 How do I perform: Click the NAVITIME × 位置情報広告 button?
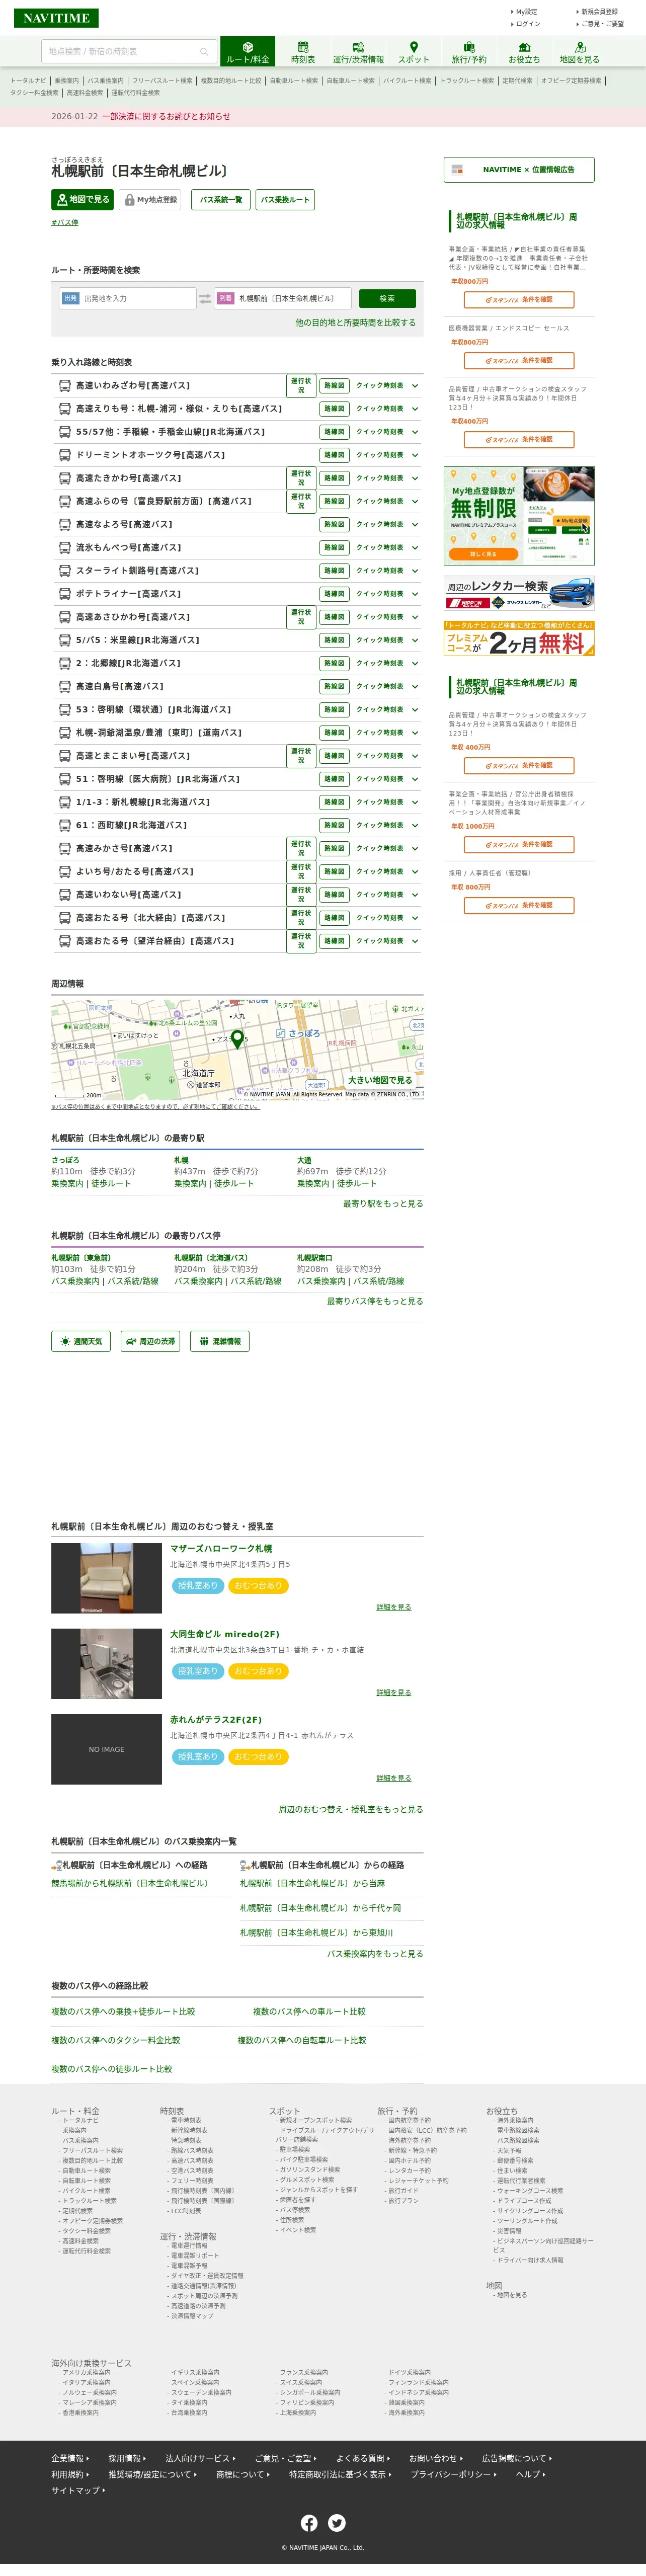click(519, 170)
